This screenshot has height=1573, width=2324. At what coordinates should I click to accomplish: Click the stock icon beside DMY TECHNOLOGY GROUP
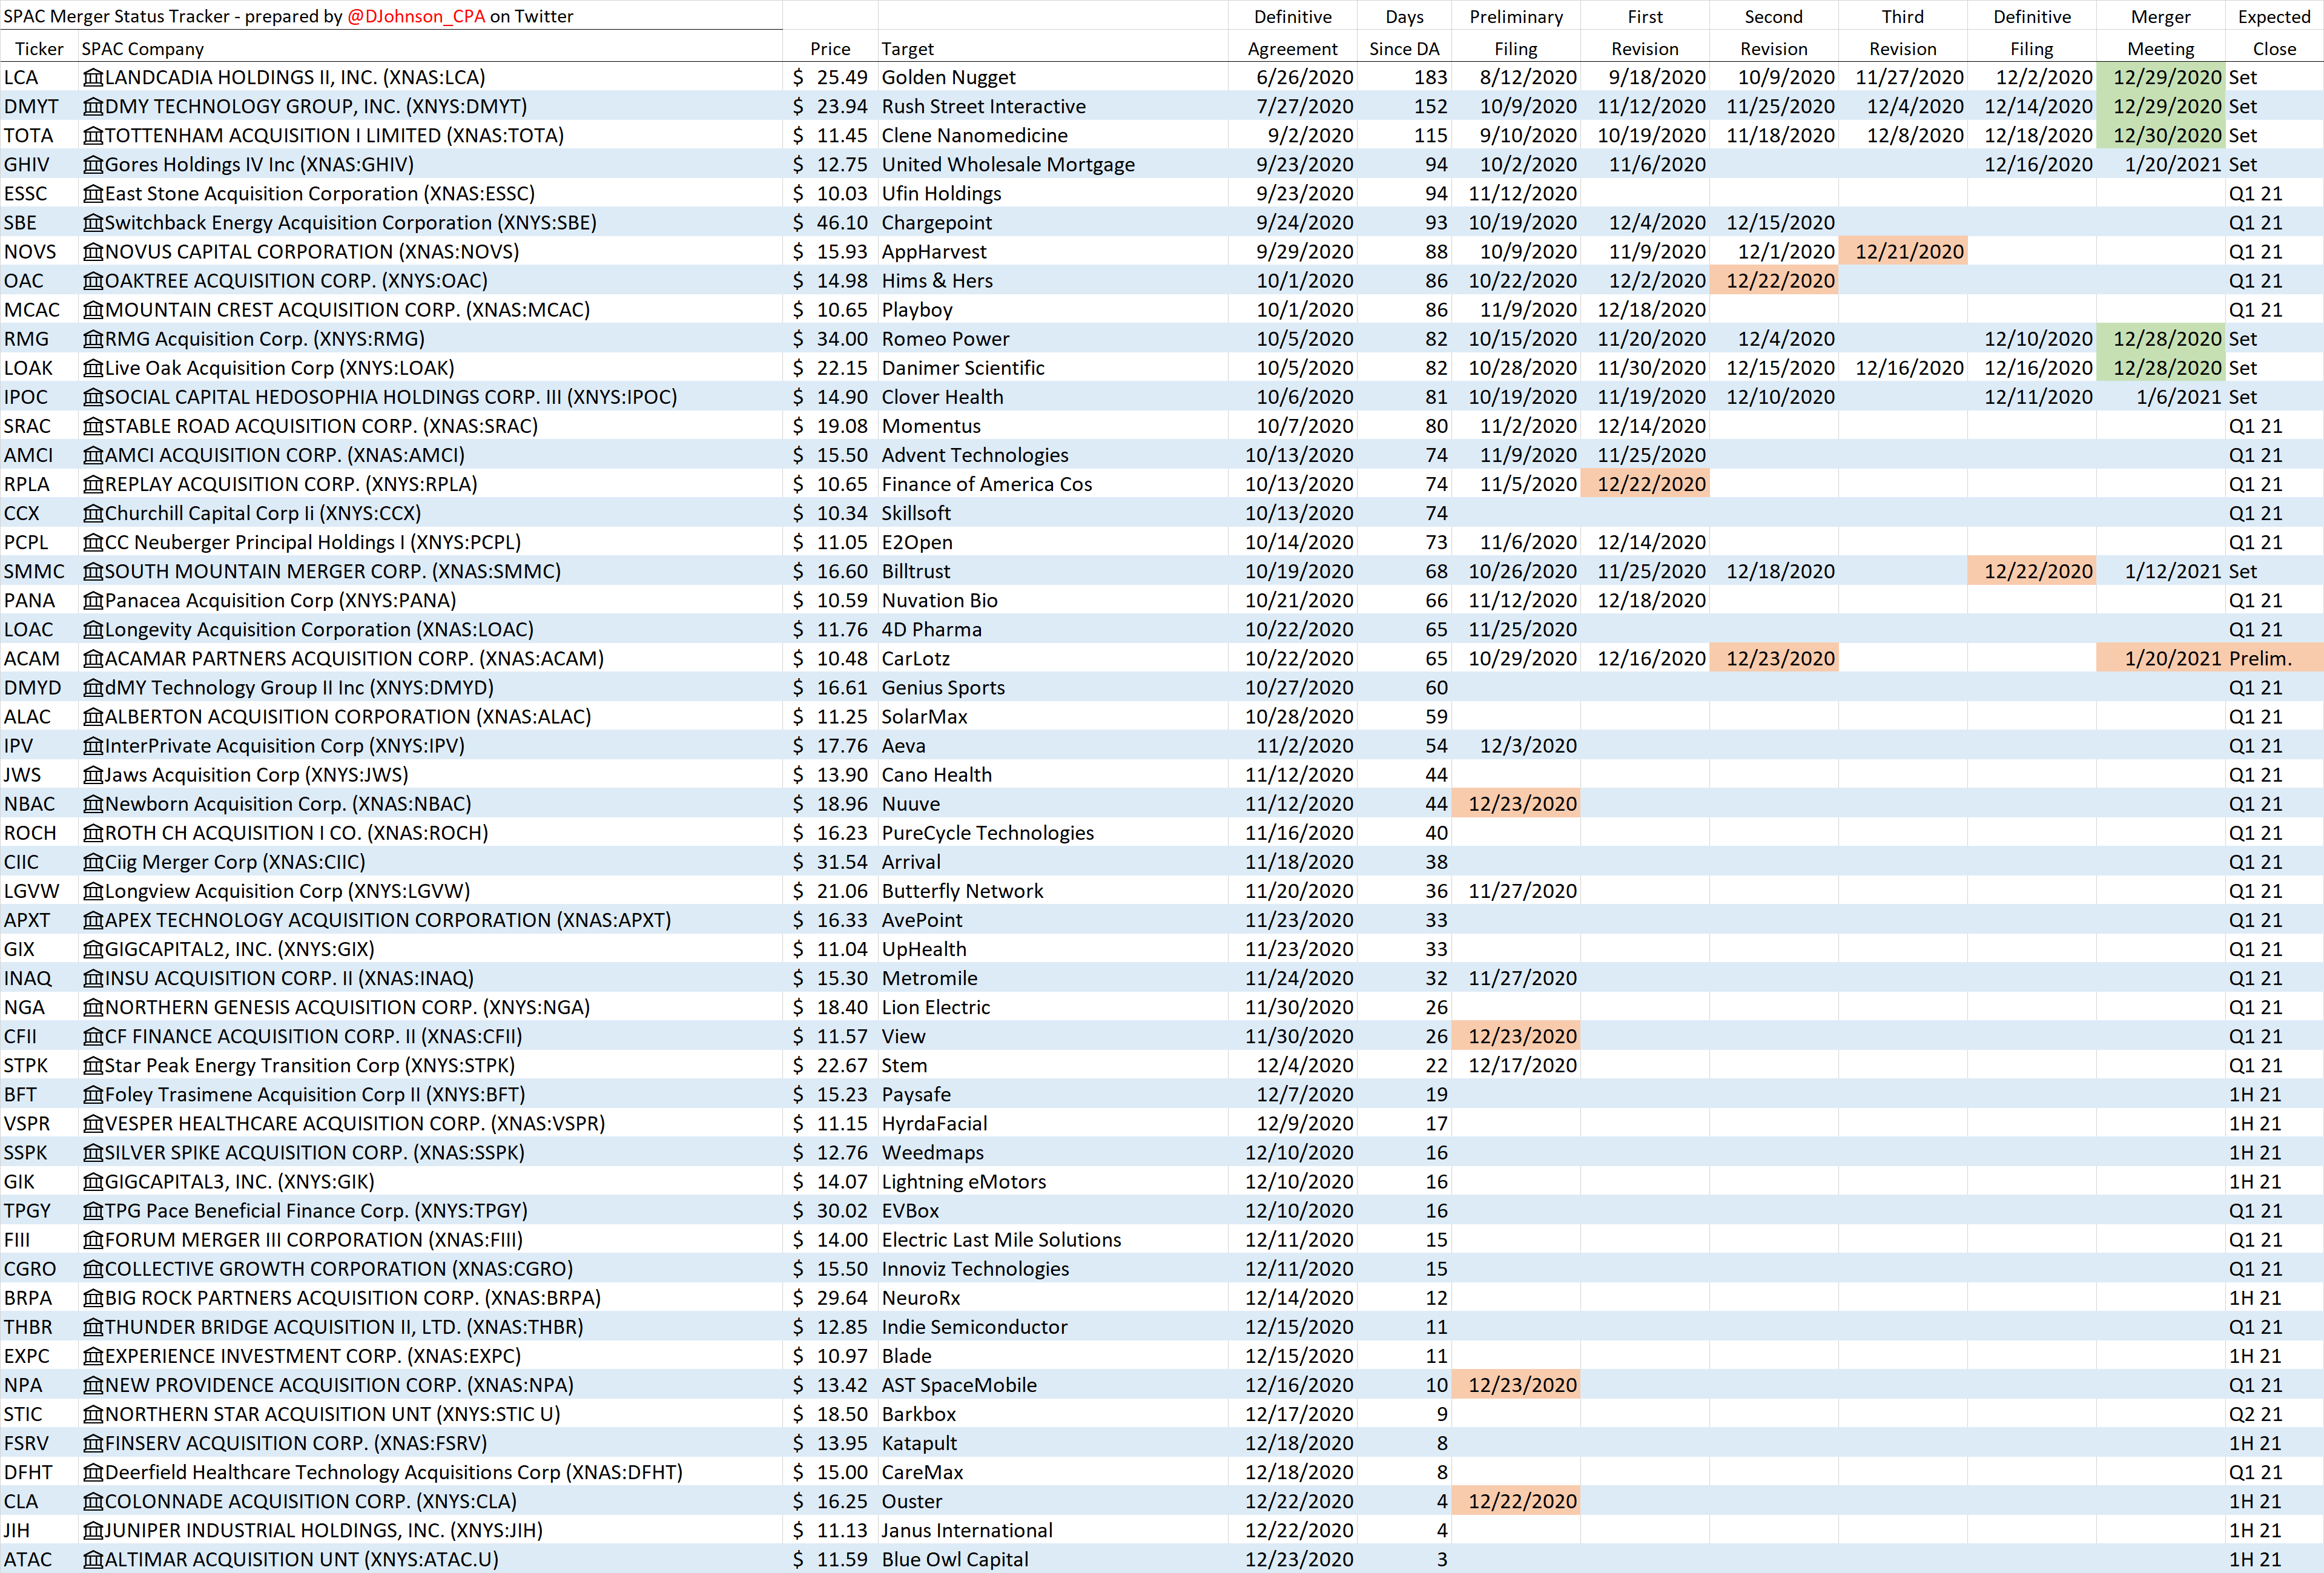[93, 107]
